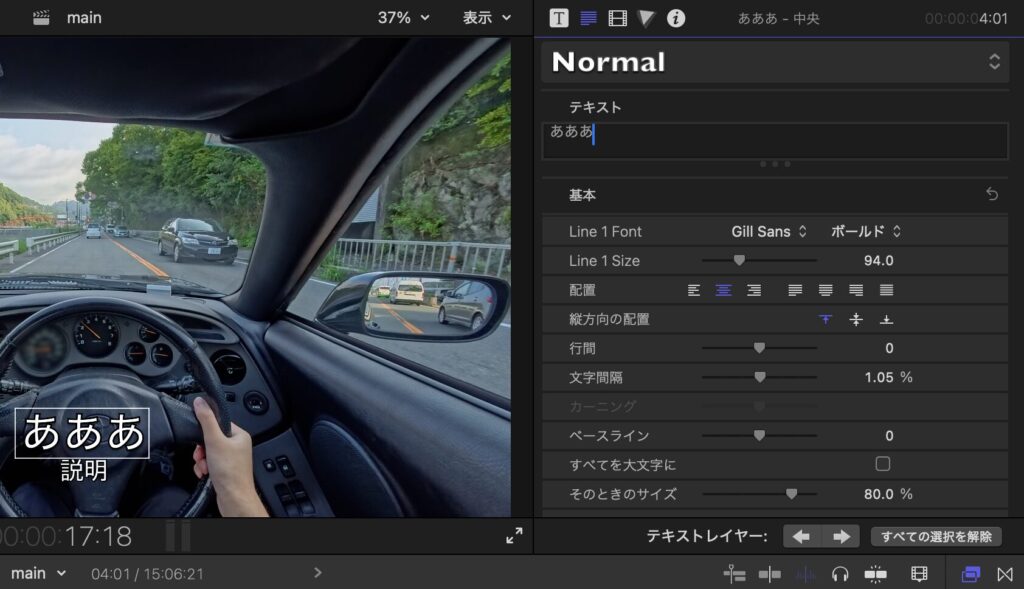Reset the 基本 section with the undo arrow
This screenshot has height=589, width=1024.
click(992, 194)
